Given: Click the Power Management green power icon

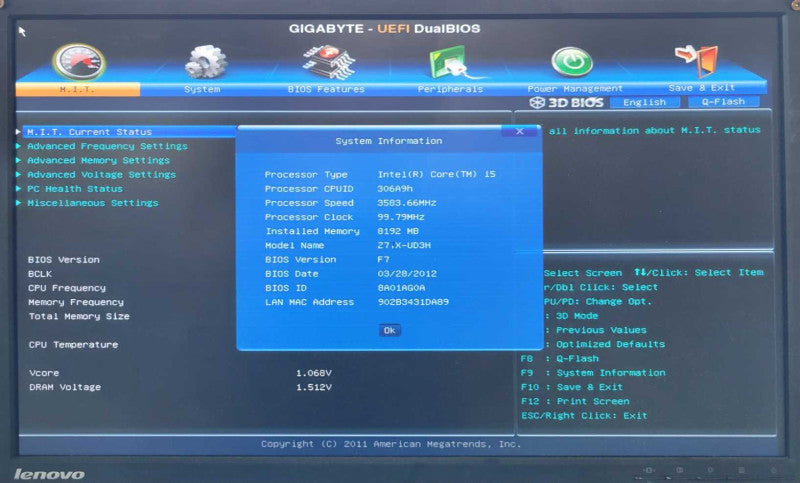Looking at the screenshot, I should click(x=572, y=62).
